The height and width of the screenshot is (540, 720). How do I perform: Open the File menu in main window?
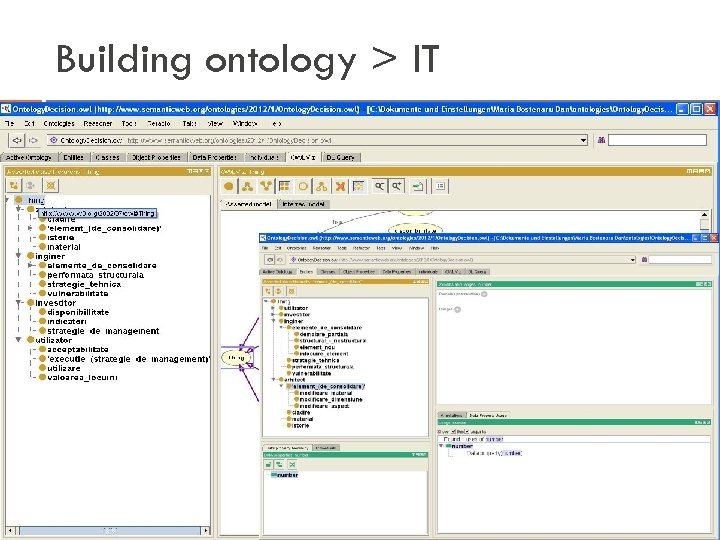(9, 124)
